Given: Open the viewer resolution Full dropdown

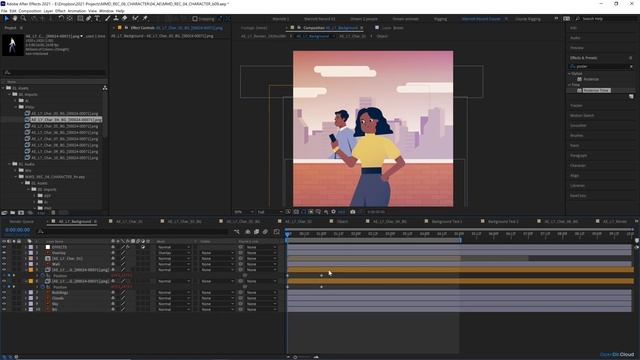Looking at the screenshot, I should 269,212.
